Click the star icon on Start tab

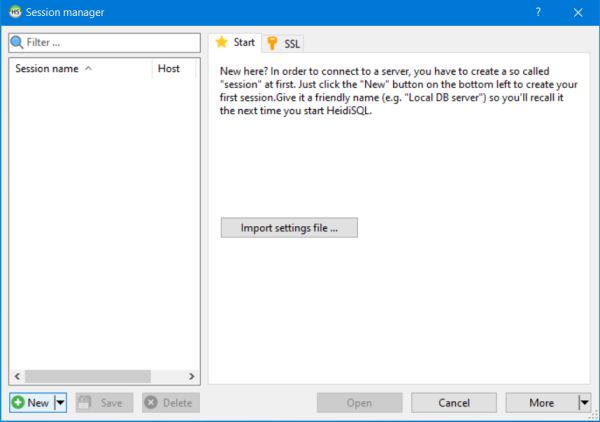pyautogui.click(x=222, y=42)
